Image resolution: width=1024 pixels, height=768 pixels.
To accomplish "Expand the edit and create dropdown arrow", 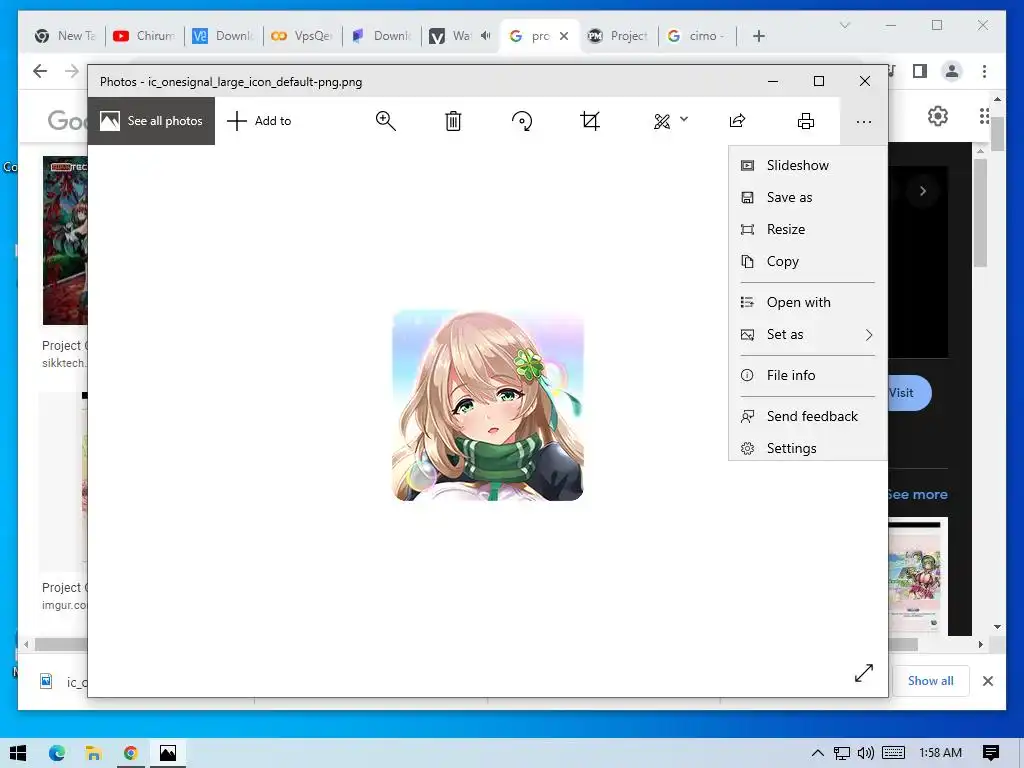I will coord(684,119).
